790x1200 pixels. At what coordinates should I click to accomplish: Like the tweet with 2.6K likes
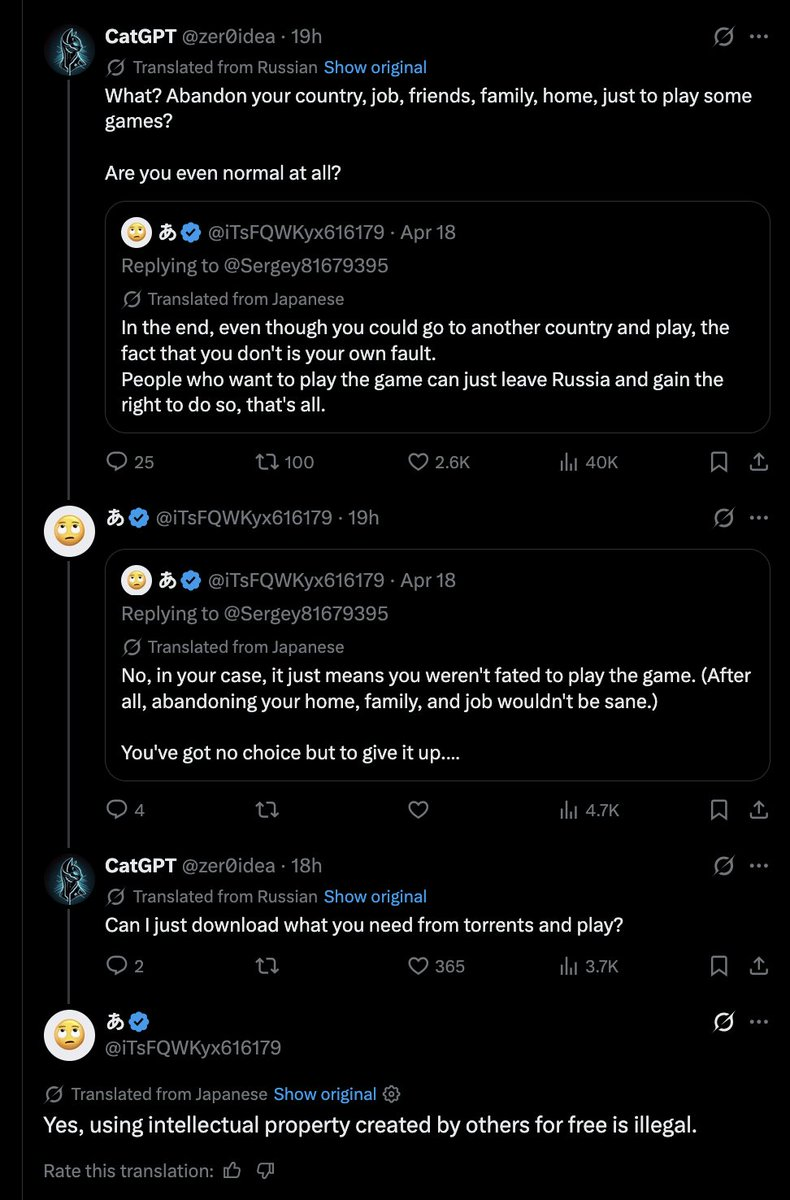(418, 462)
